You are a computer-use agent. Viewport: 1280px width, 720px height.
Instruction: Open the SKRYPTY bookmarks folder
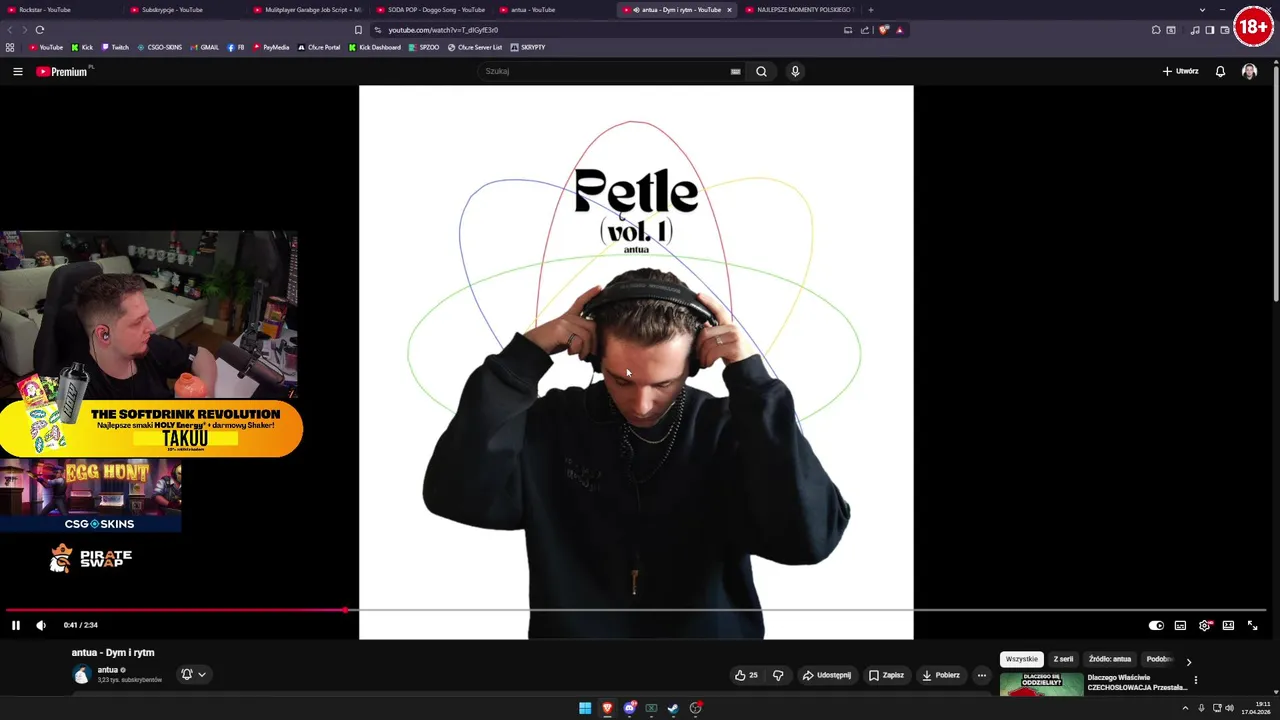528,47
